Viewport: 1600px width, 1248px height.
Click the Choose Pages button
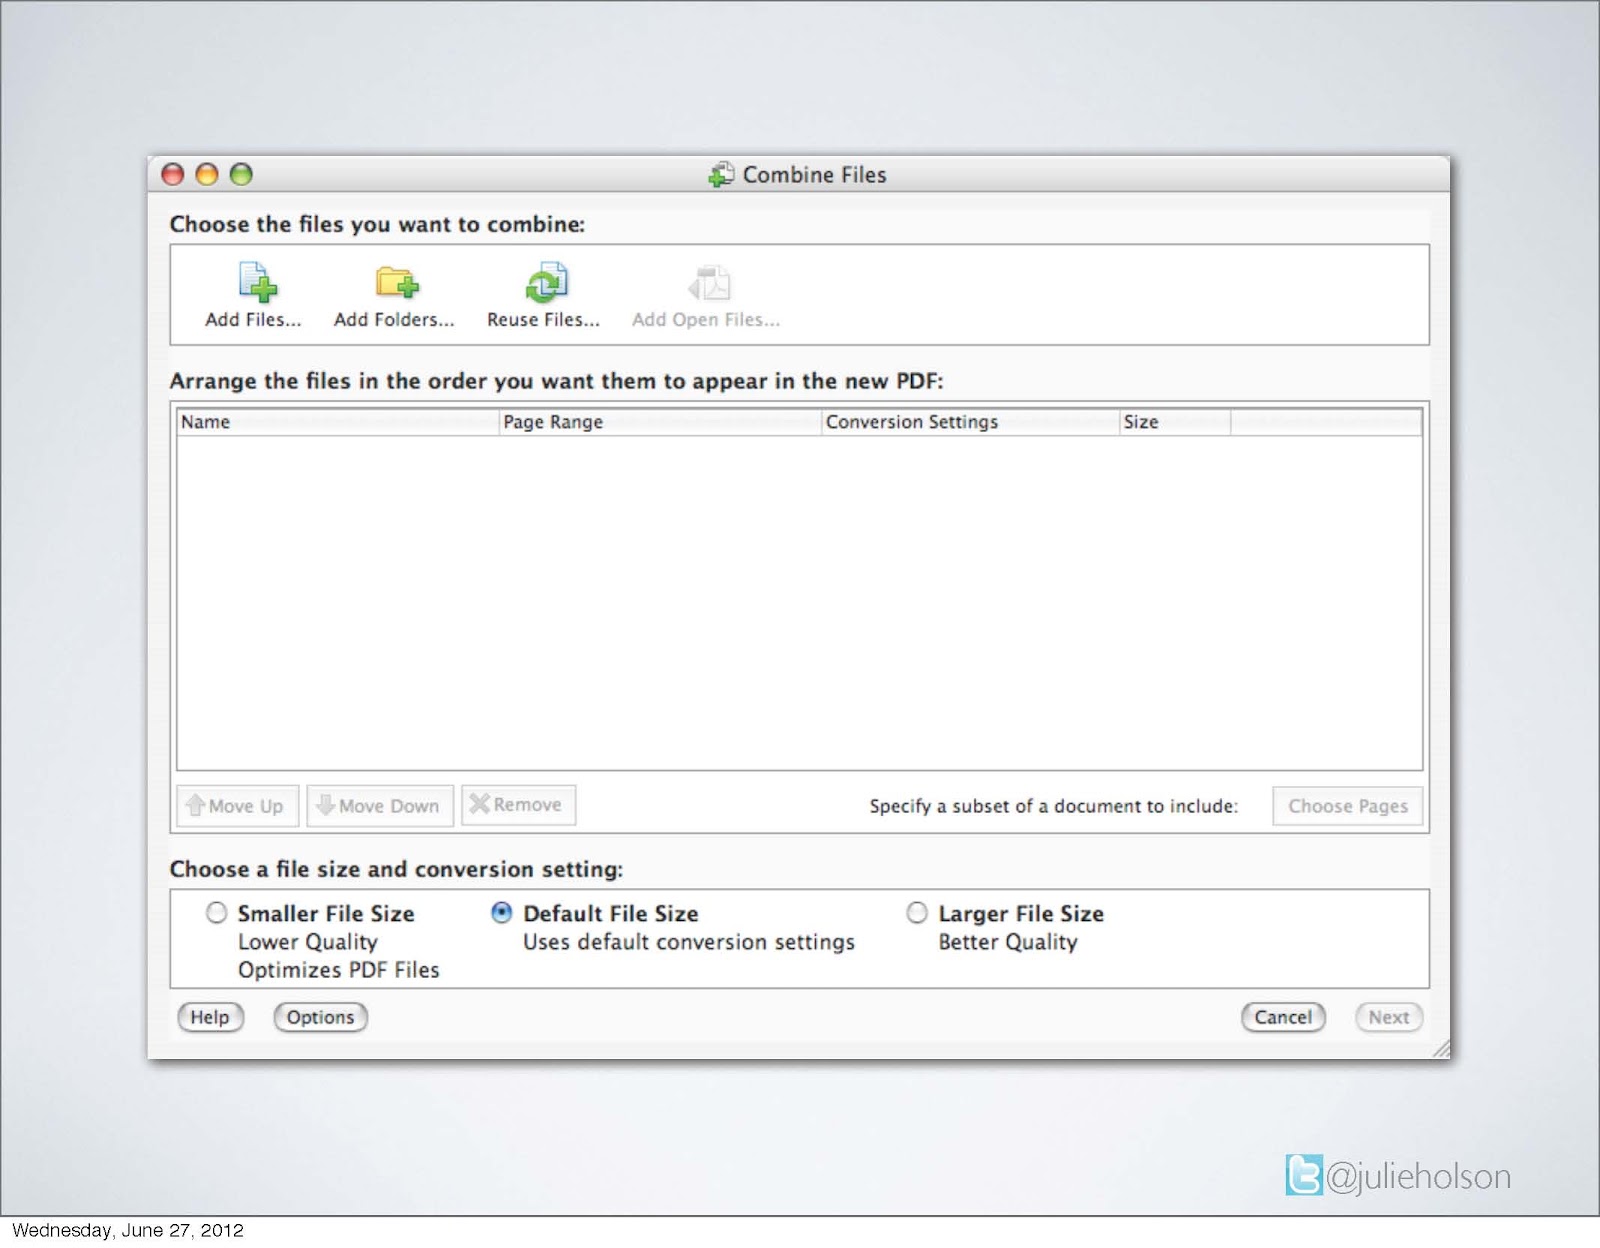pos(1347,806)
